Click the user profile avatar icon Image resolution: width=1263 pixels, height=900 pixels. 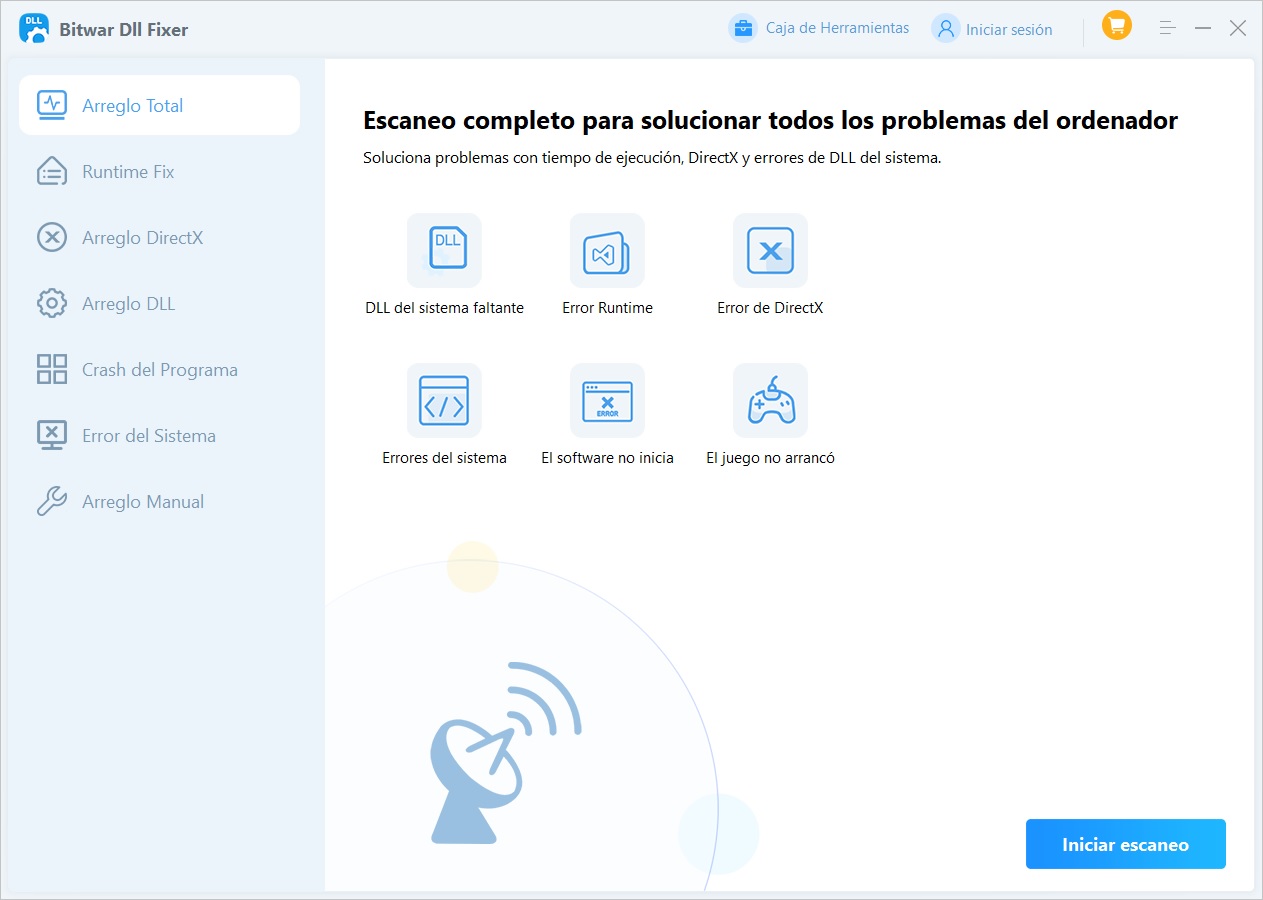945,28
